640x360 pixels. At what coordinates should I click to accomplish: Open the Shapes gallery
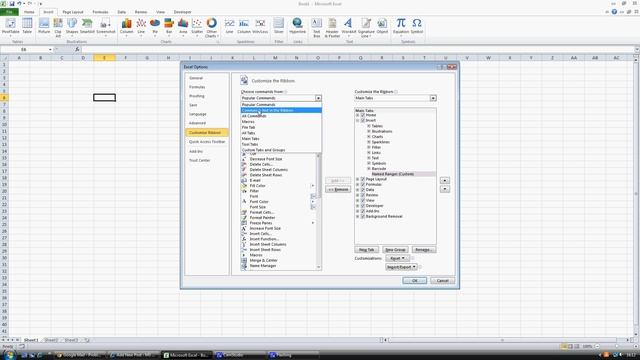click(x=72, y=27)
